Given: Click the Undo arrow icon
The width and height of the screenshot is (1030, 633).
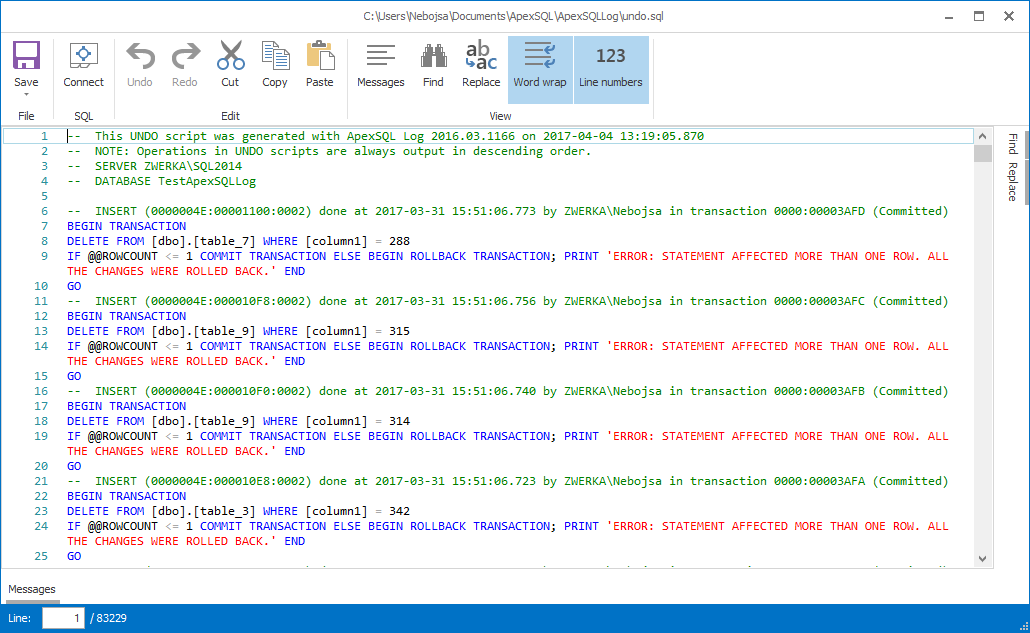Looking at the screenshot, I should click(140, 56).
